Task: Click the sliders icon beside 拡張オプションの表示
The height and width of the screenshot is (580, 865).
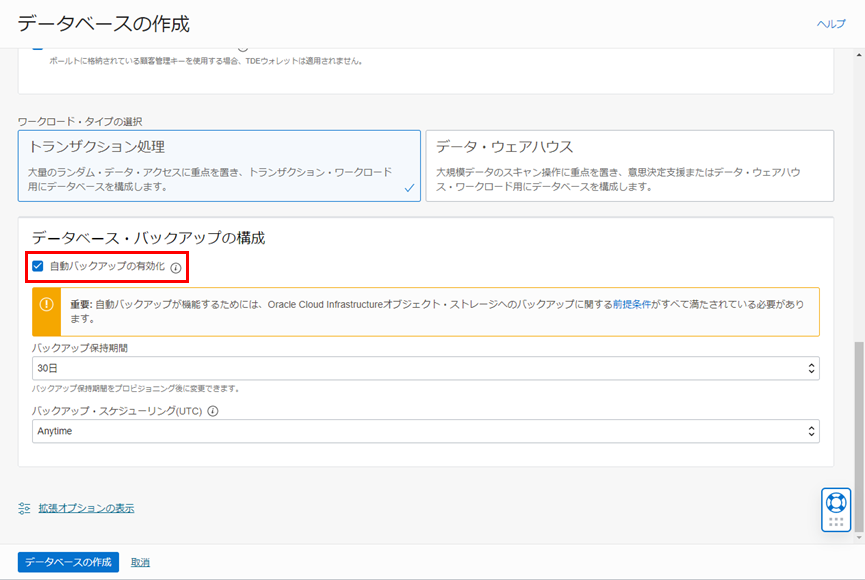Action: point(25,508)
